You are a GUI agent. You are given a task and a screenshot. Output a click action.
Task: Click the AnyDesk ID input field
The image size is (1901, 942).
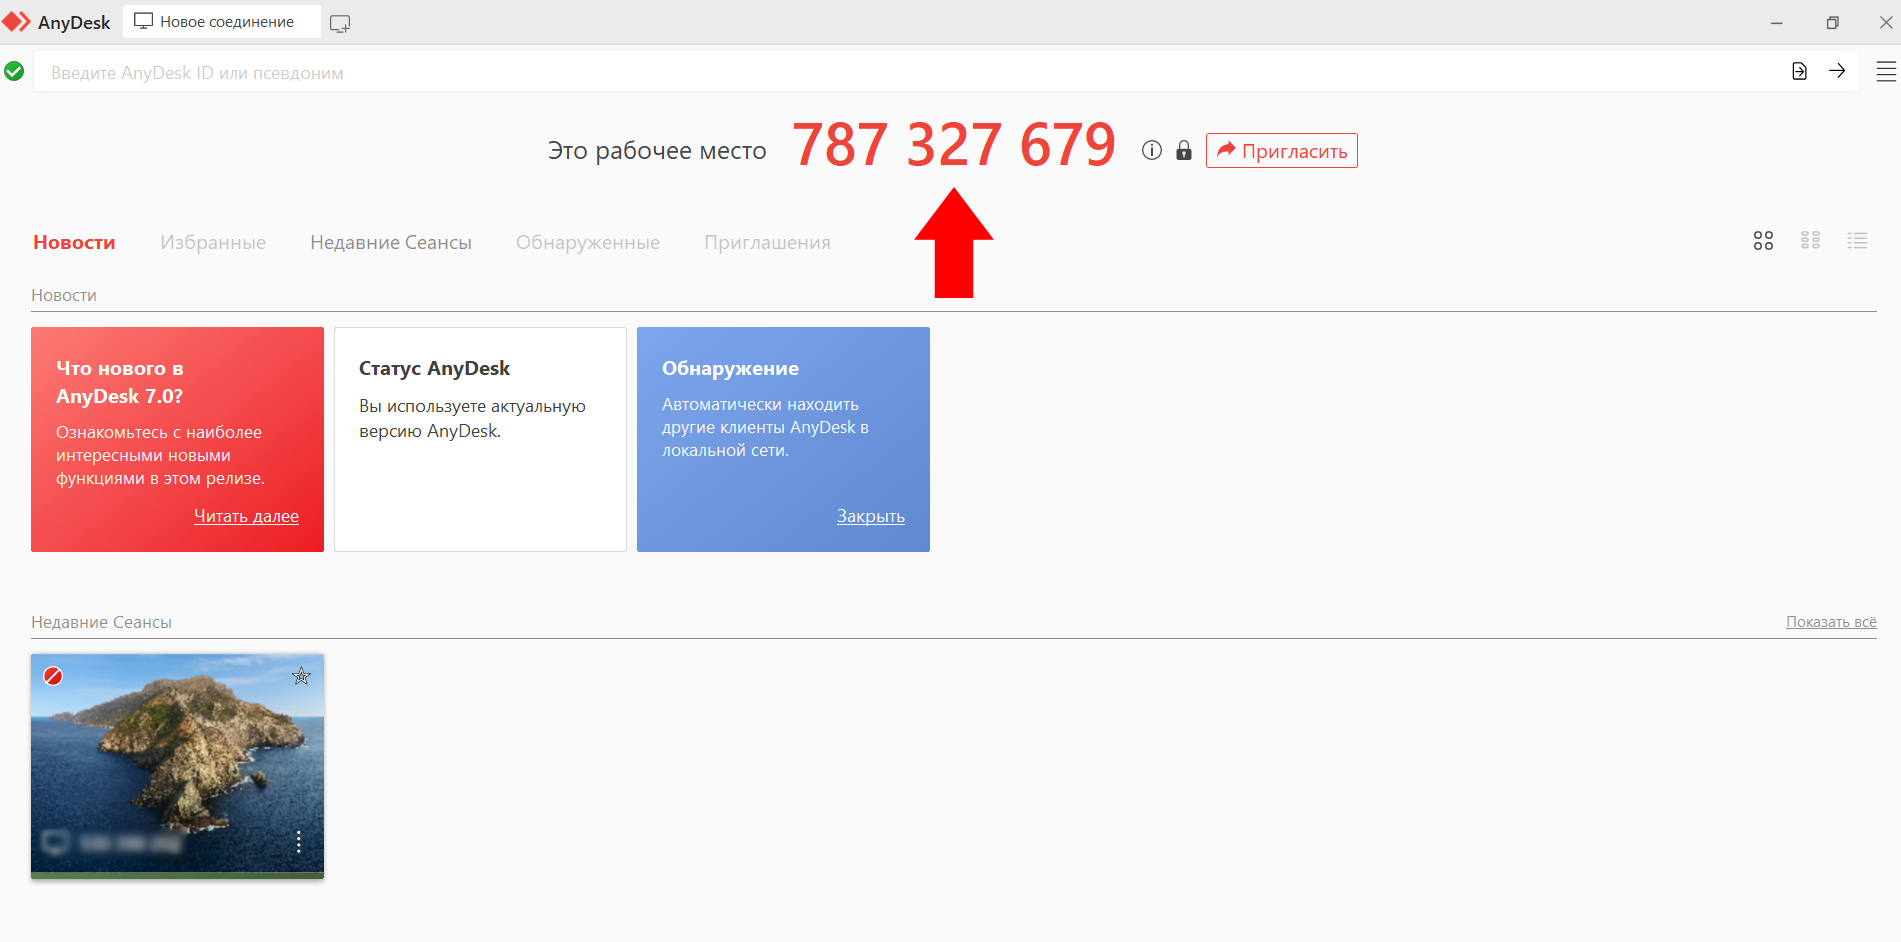pos(900,73)
